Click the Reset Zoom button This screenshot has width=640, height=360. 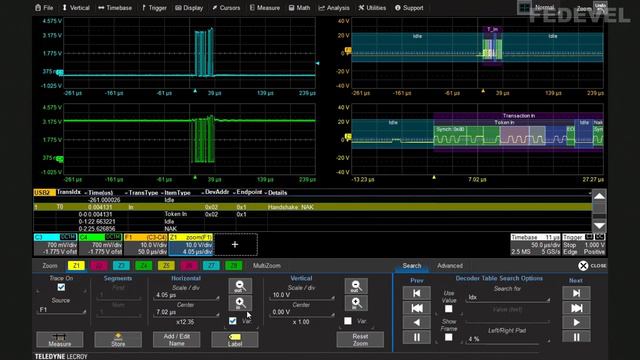pos(360,340)
